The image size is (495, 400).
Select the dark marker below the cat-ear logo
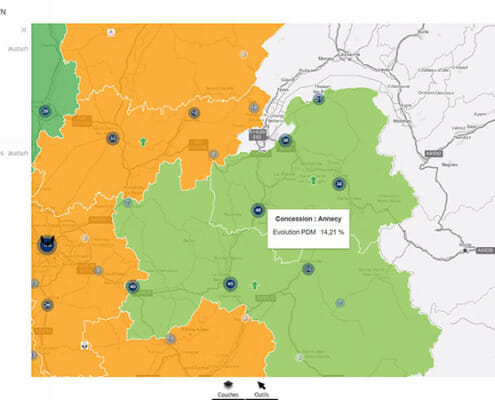coord(47,305)
